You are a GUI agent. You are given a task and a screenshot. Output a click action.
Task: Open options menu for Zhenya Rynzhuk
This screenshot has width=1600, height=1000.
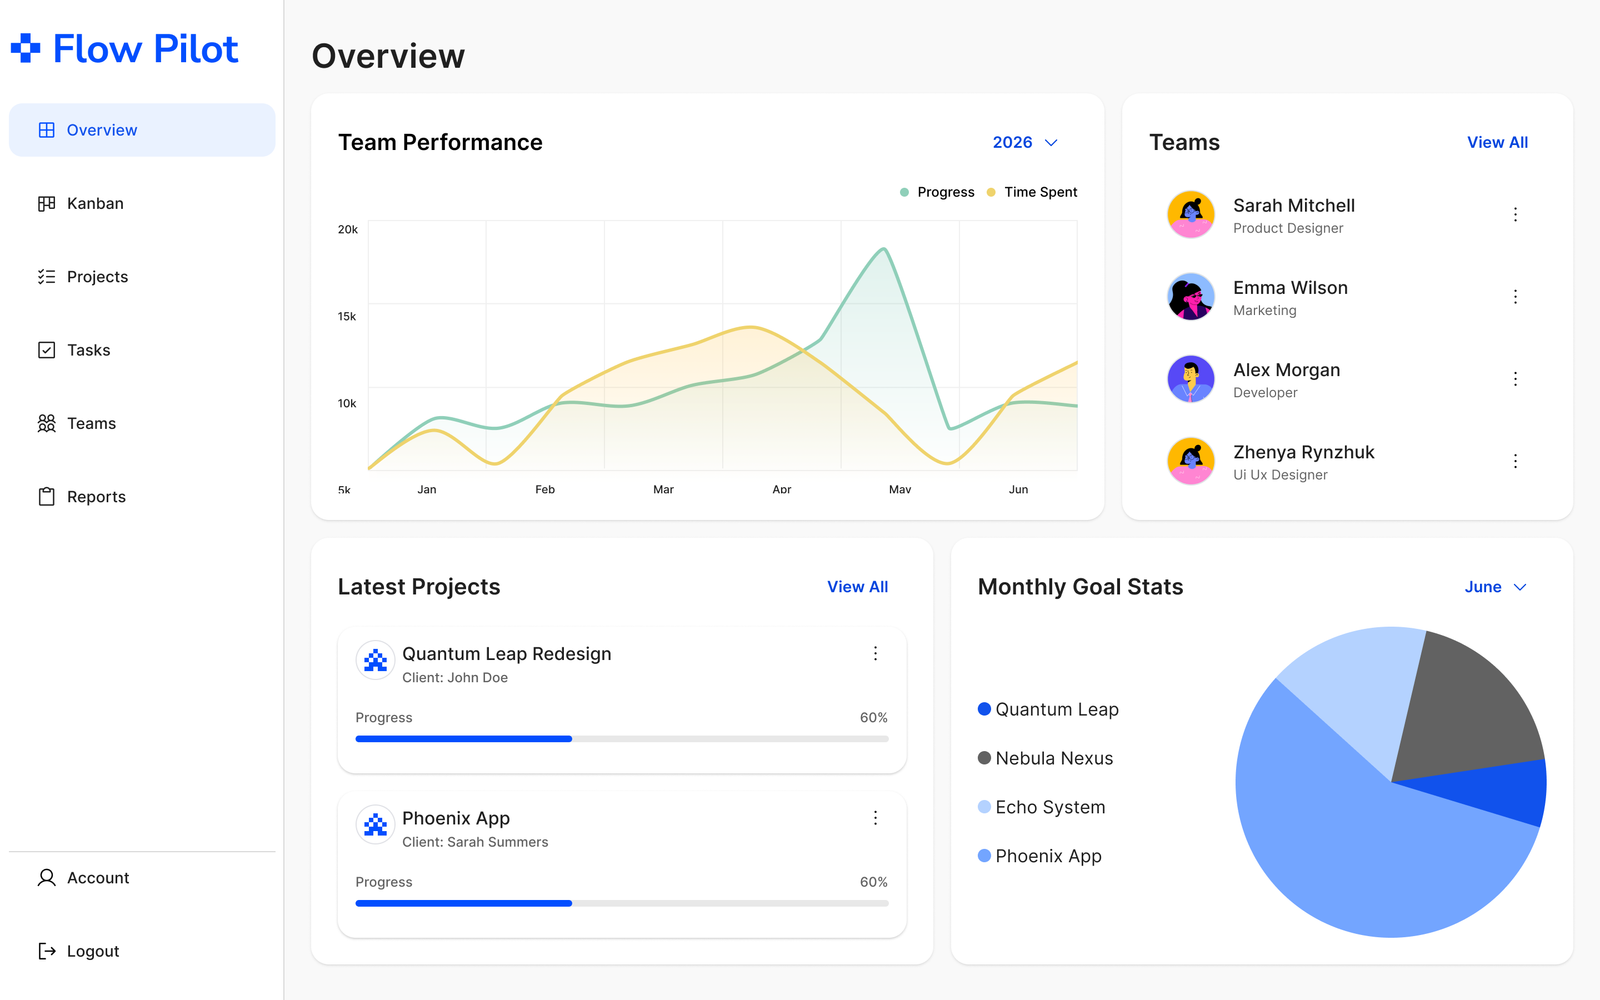coord(1515,461)
